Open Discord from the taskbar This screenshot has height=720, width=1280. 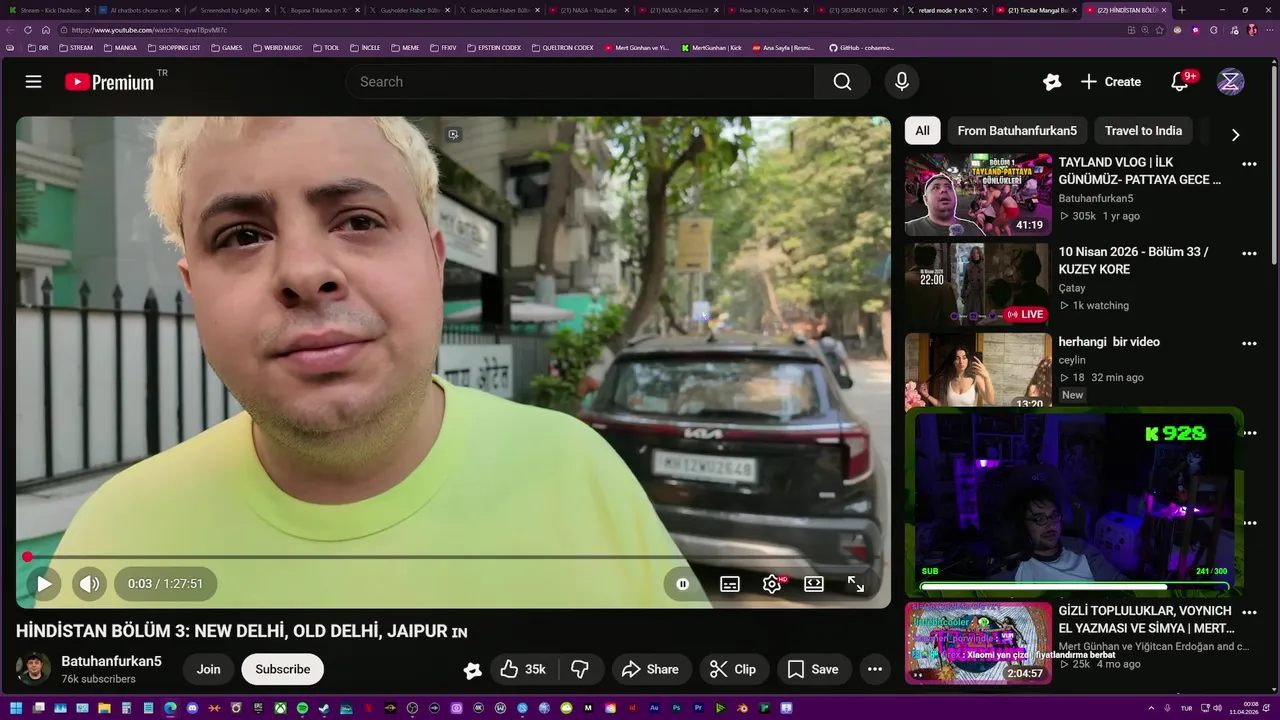192,708
